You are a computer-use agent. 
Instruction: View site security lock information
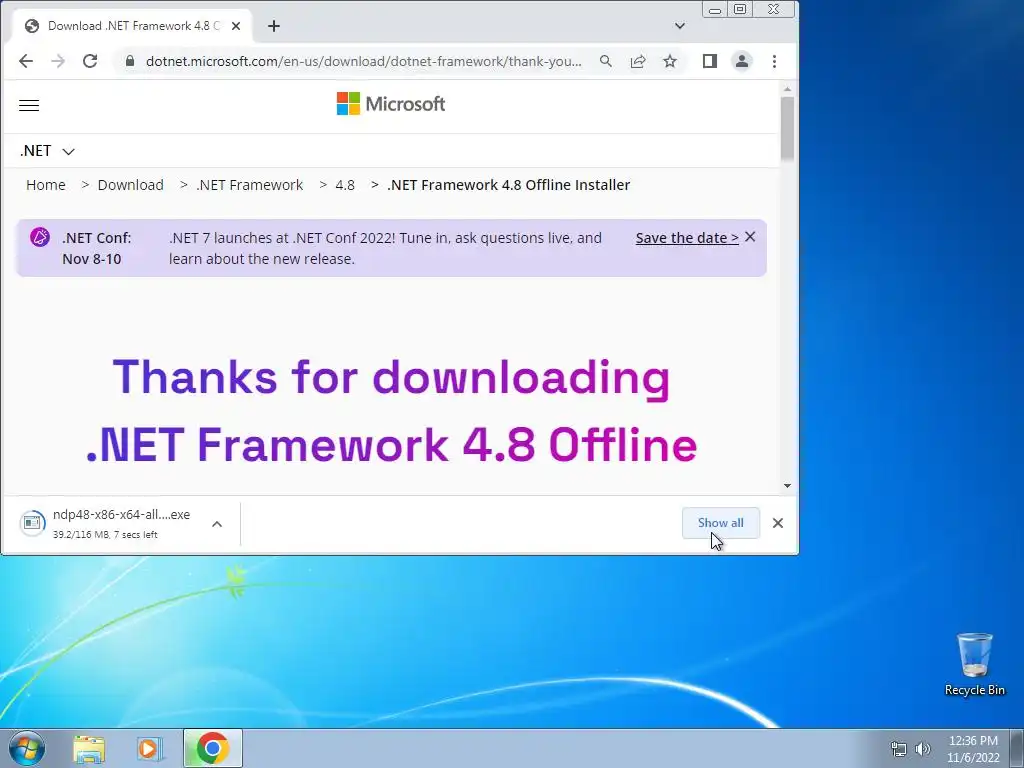click(130, 61)
